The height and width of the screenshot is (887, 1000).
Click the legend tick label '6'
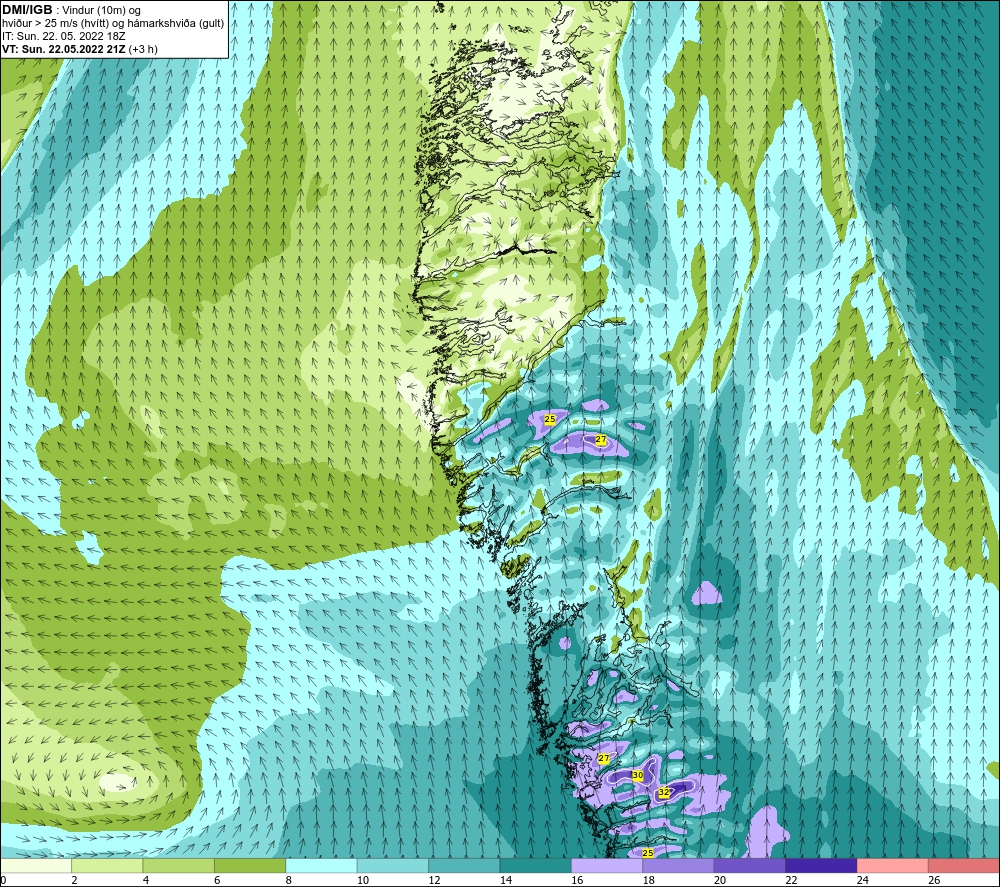coord(217,880)
